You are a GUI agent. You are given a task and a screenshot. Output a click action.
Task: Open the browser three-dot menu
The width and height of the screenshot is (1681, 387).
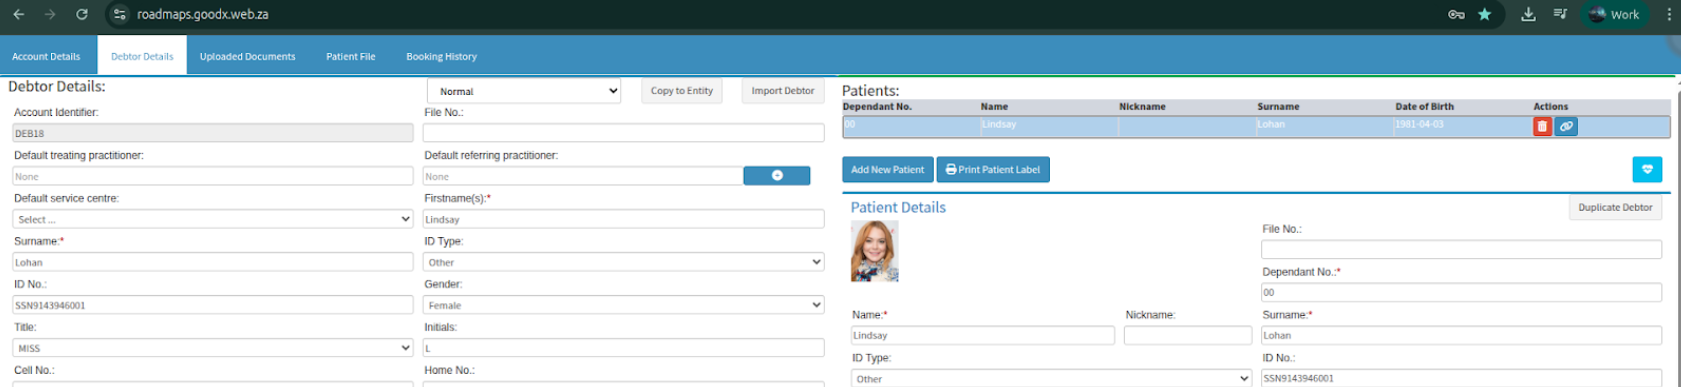1669,14
